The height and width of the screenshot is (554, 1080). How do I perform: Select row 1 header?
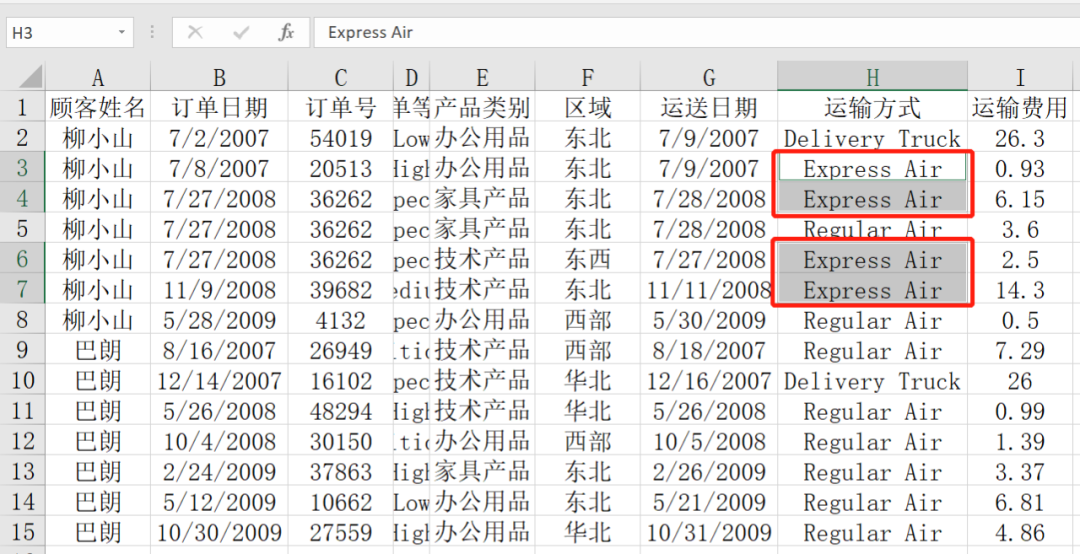(23, 107)
